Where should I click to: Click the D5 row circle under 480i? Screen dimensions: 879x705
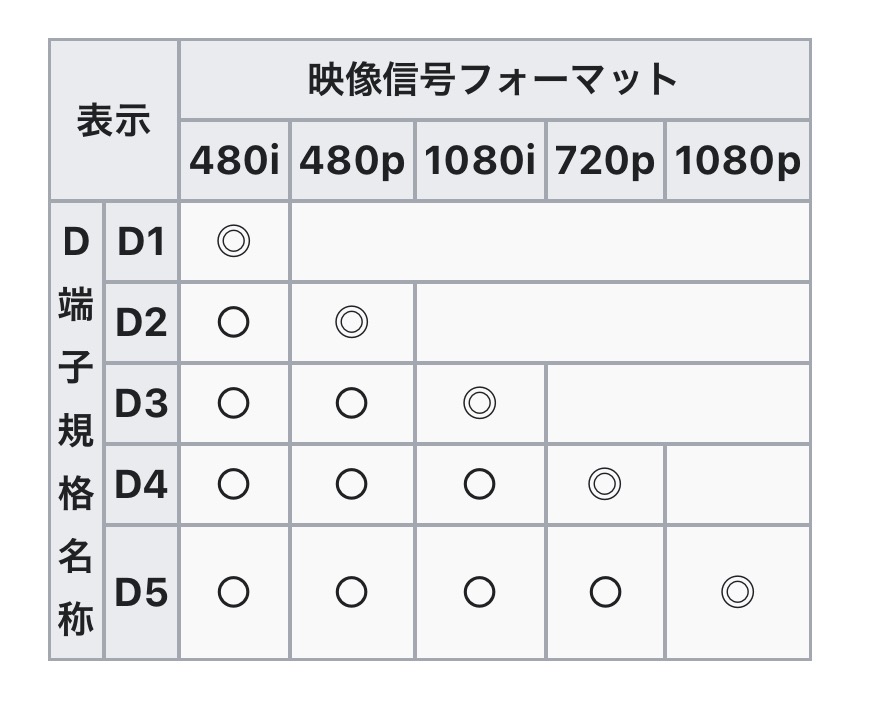coord(233,592)
